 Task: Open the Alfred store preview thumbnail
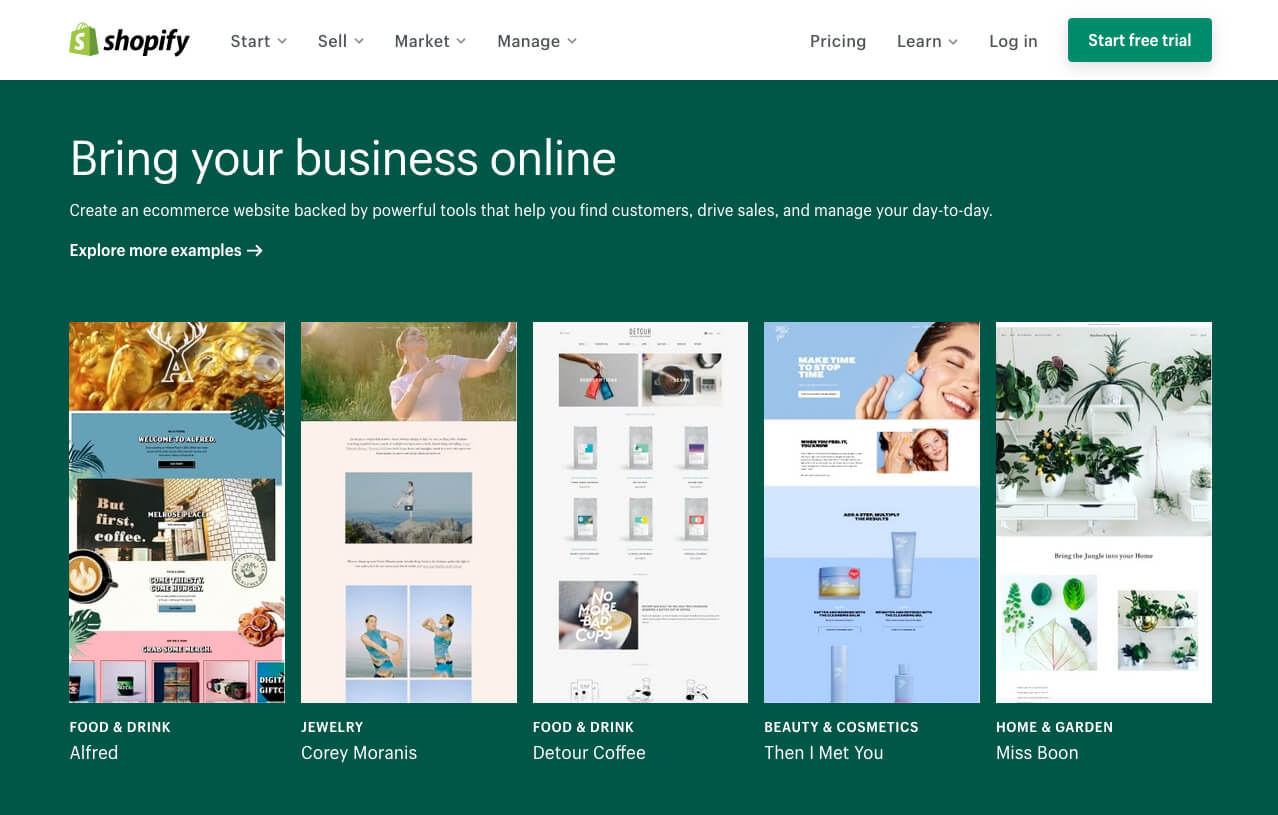coord(177,512)
